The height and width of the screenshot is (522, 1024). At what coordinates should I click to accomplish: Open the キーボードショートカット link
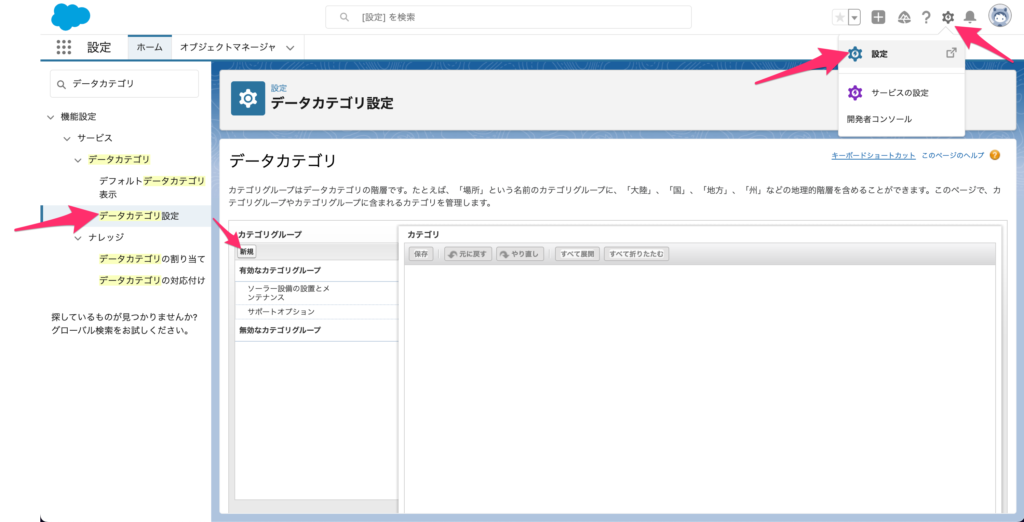(x=873, y=155)
